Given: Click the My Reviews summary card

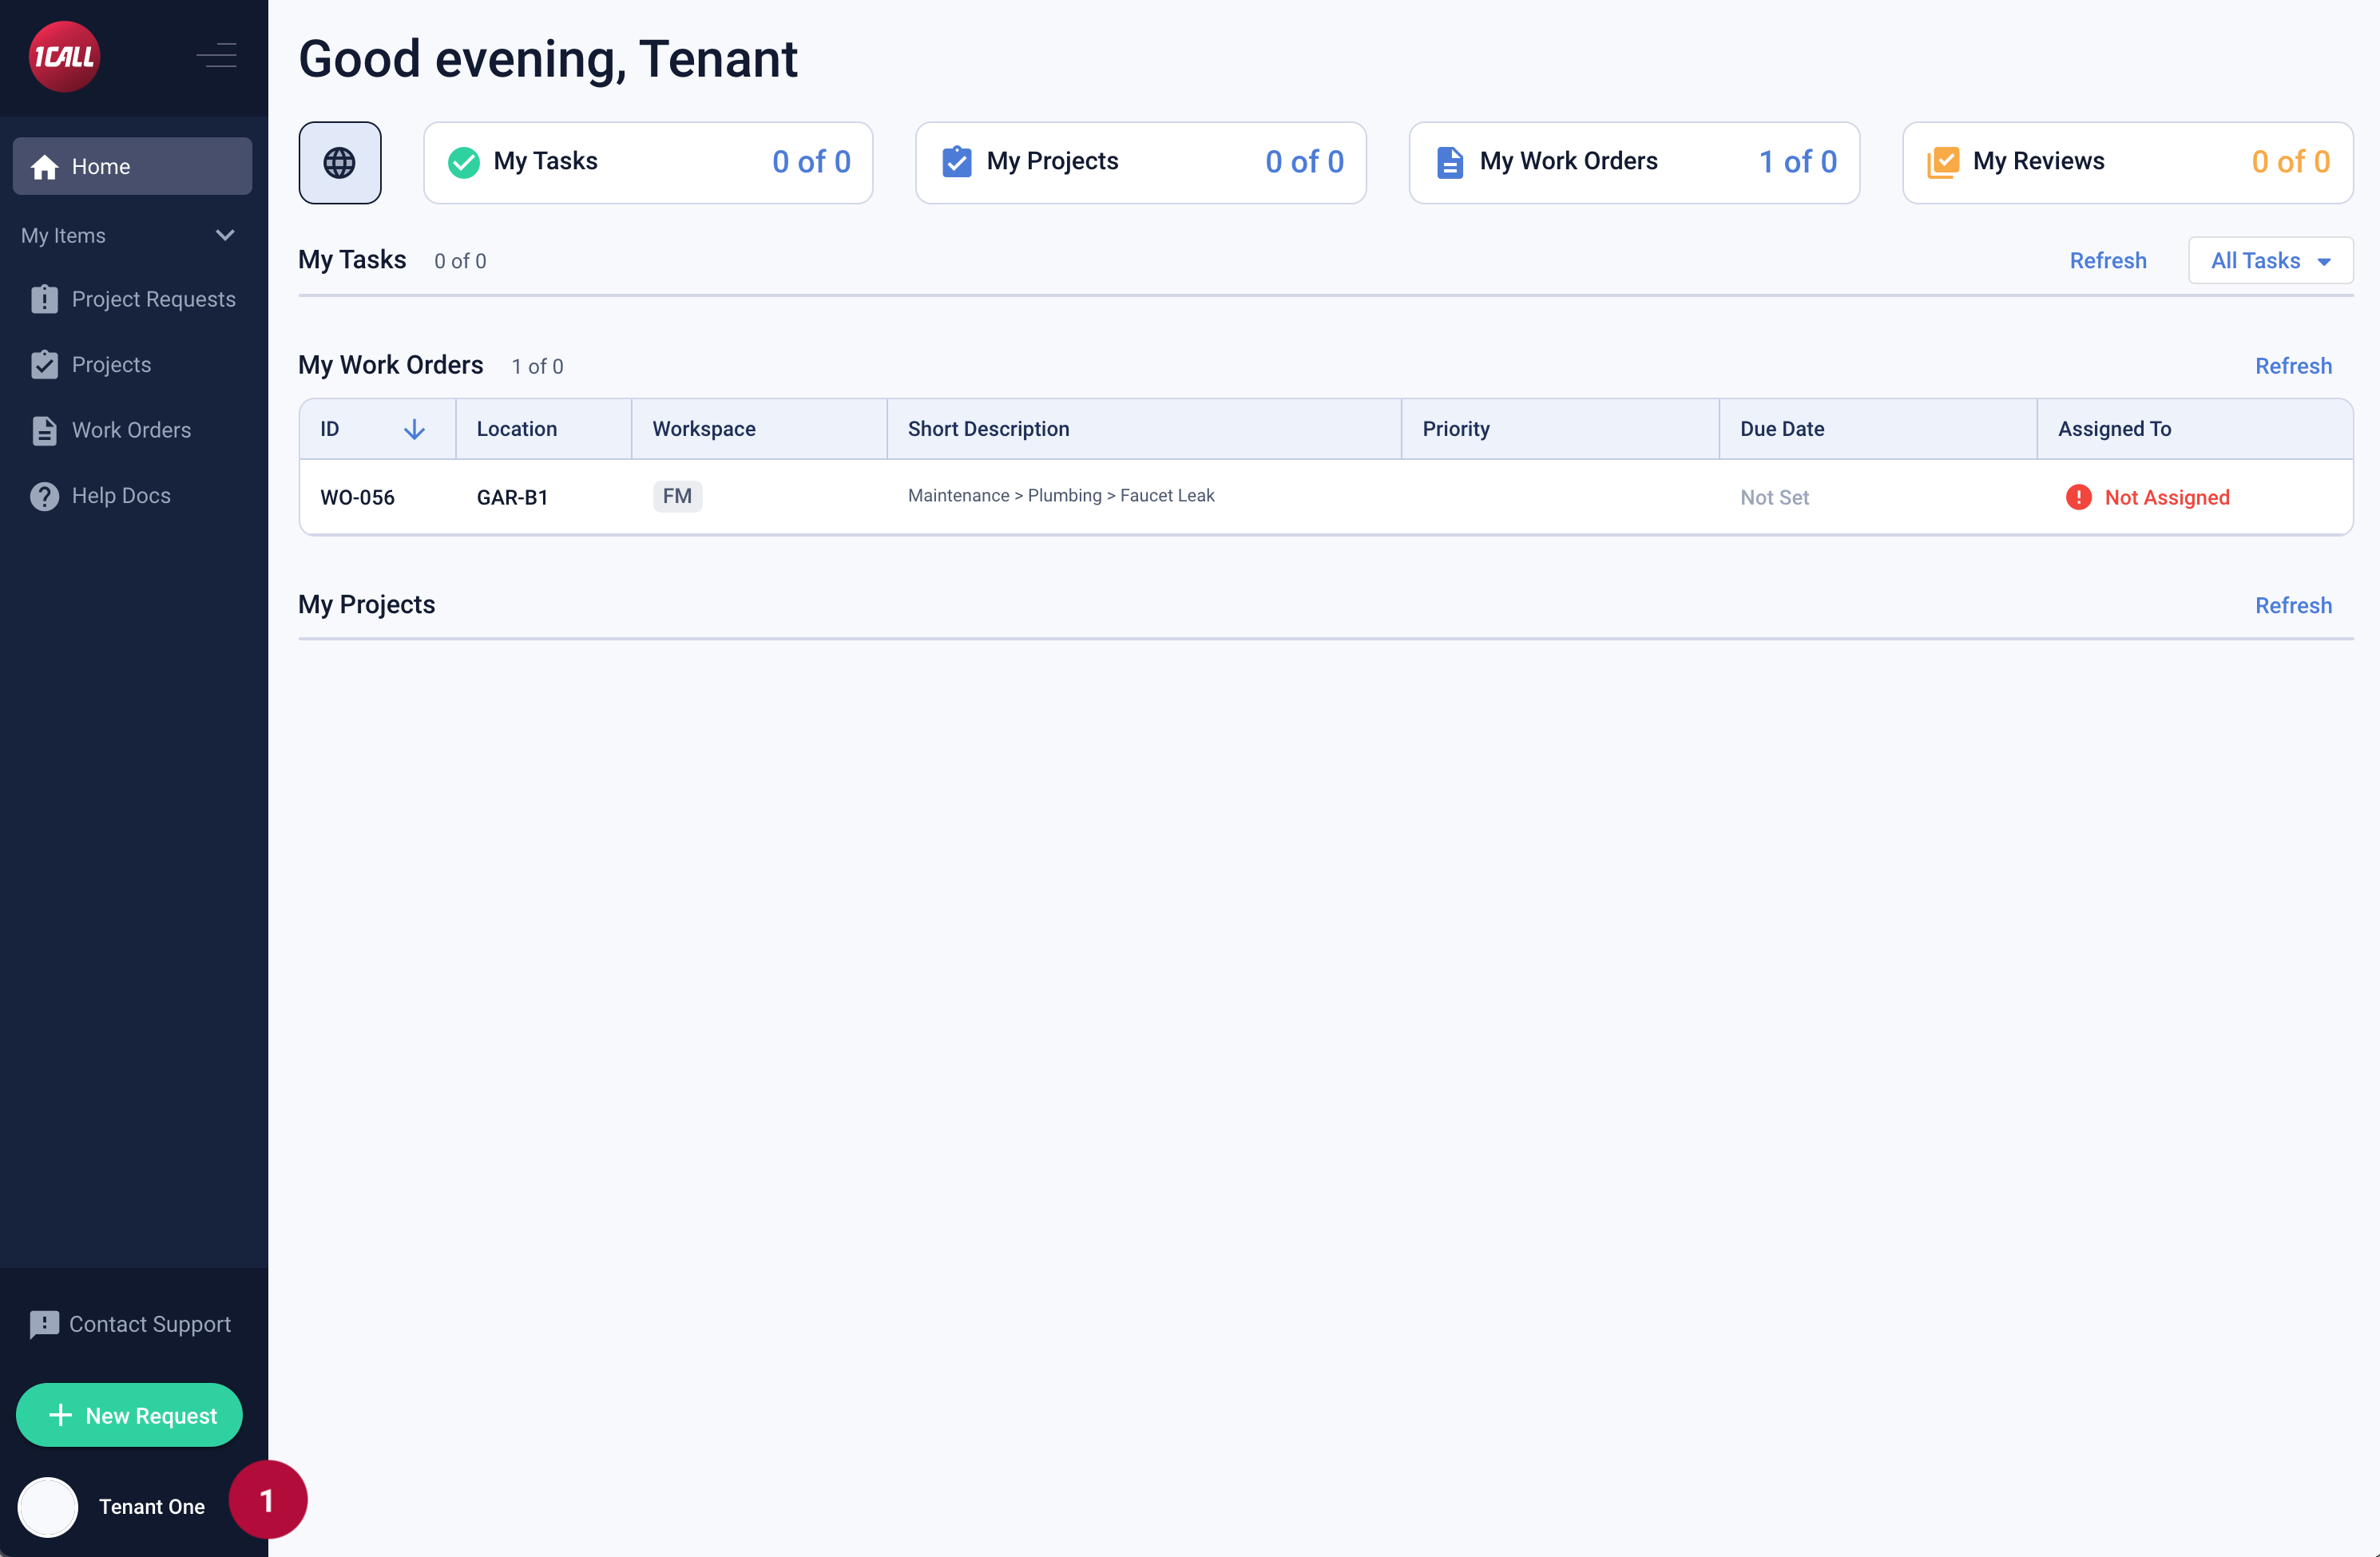Looking at the screenshot, I should tap(2127, 163).
